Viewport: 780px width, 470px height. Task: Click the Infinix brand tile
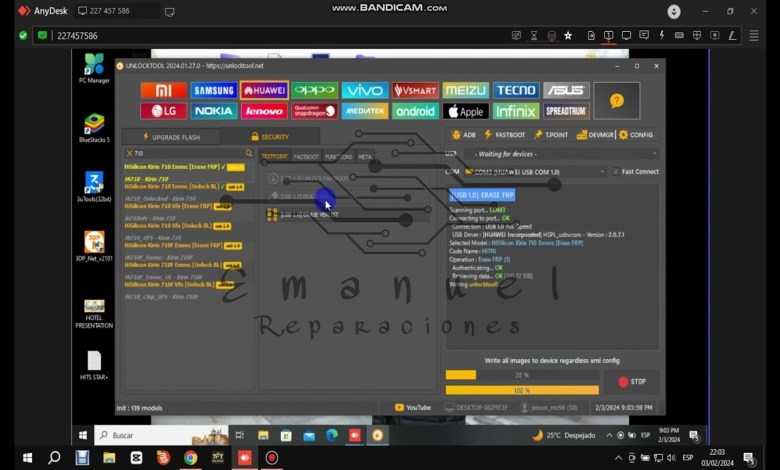click(516, 111)
